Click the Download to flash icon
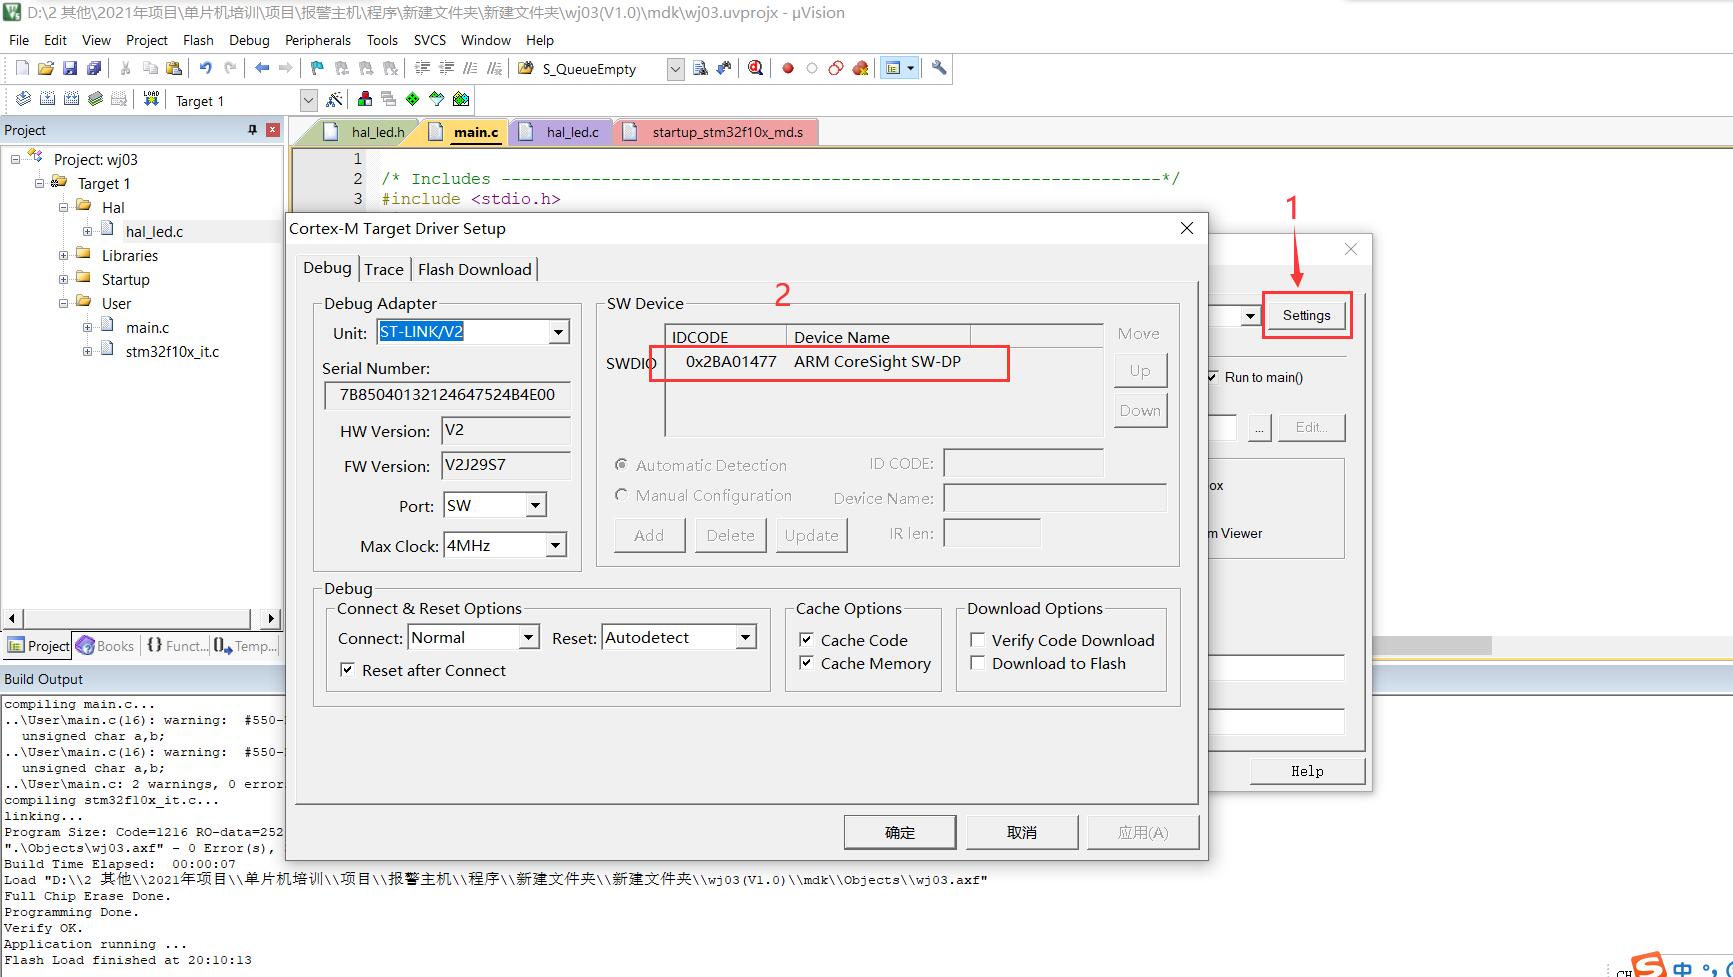1733x977 pixels. [150, 99]
